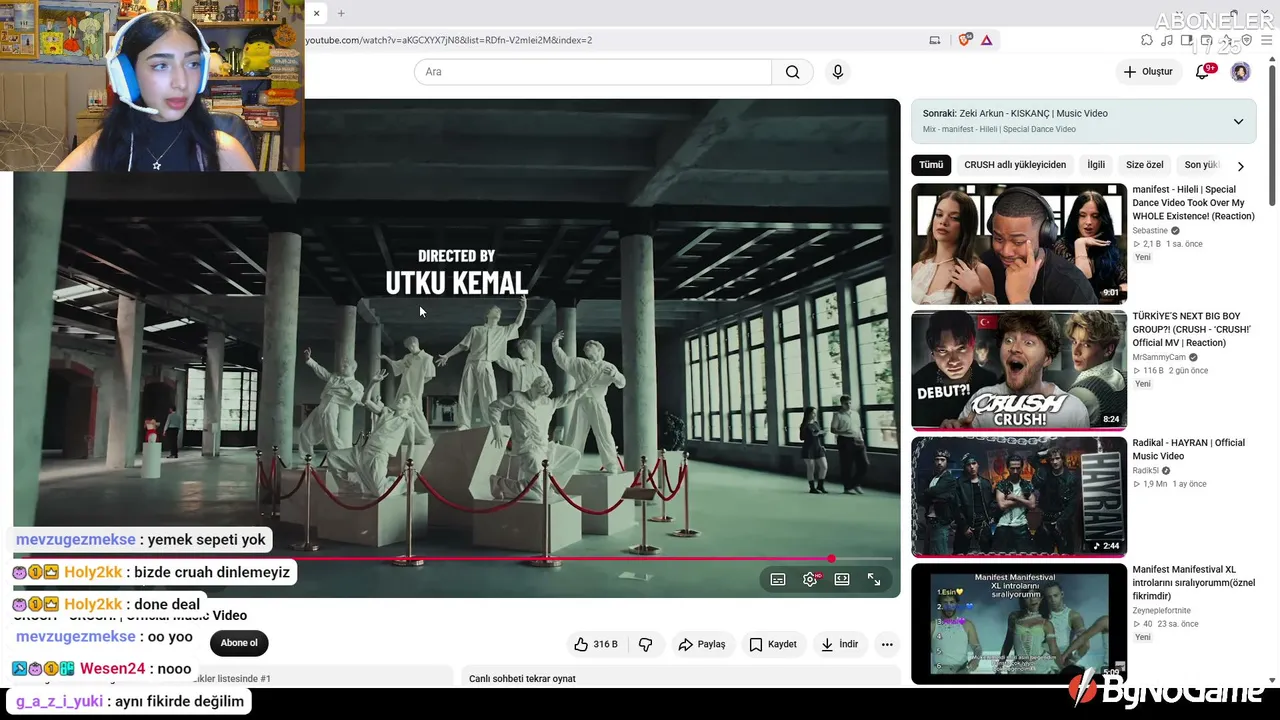
Task: Open the Zeyneplefortnite channel name
Action: tap(1163, 610)
